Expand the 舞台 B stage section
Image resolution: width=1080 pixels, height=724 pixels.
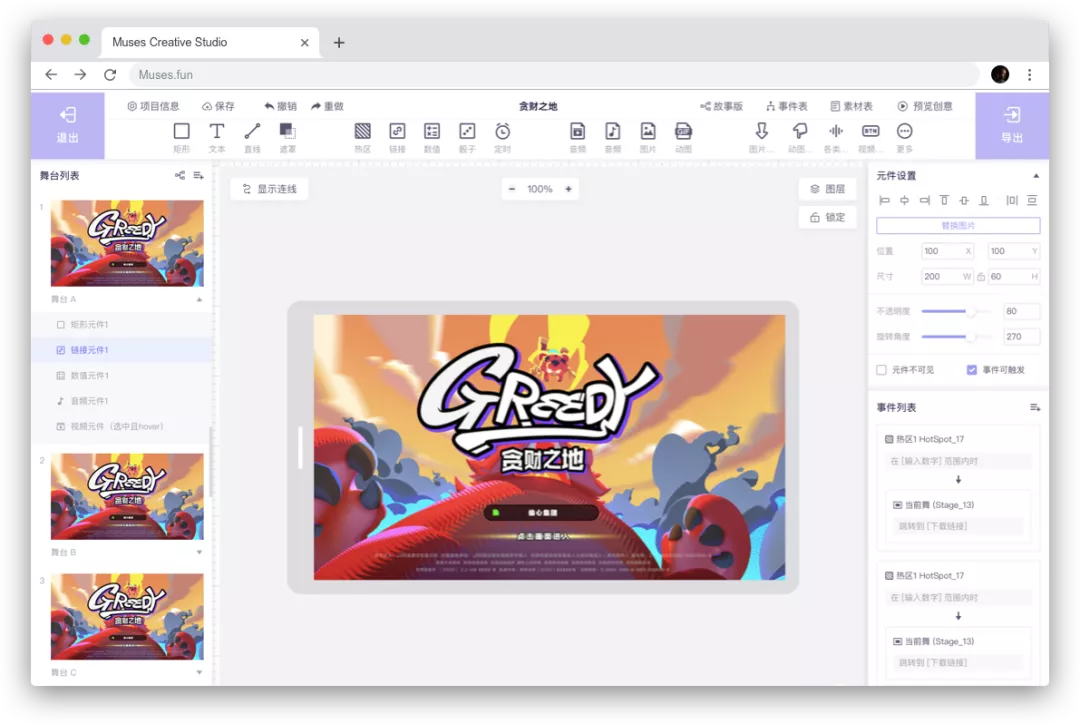coord(199,552)
